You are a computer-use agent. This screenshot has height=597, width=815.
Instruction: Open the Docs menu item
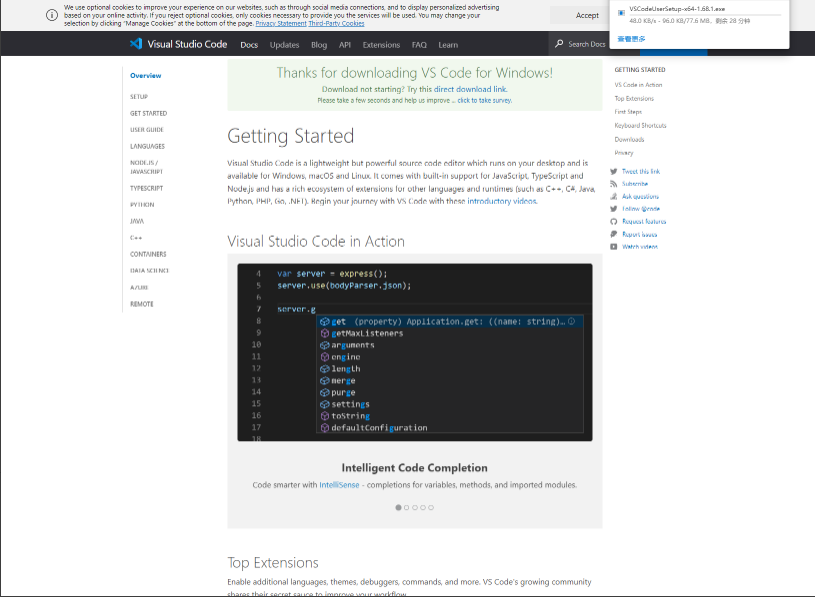point(249,44)
